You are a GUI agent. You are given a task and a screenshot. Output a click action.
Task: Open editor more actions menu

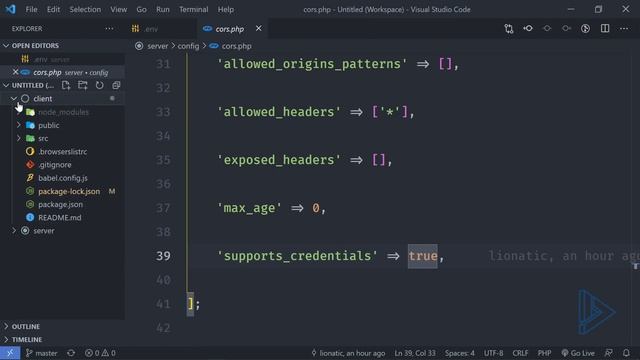click(624, 29)
